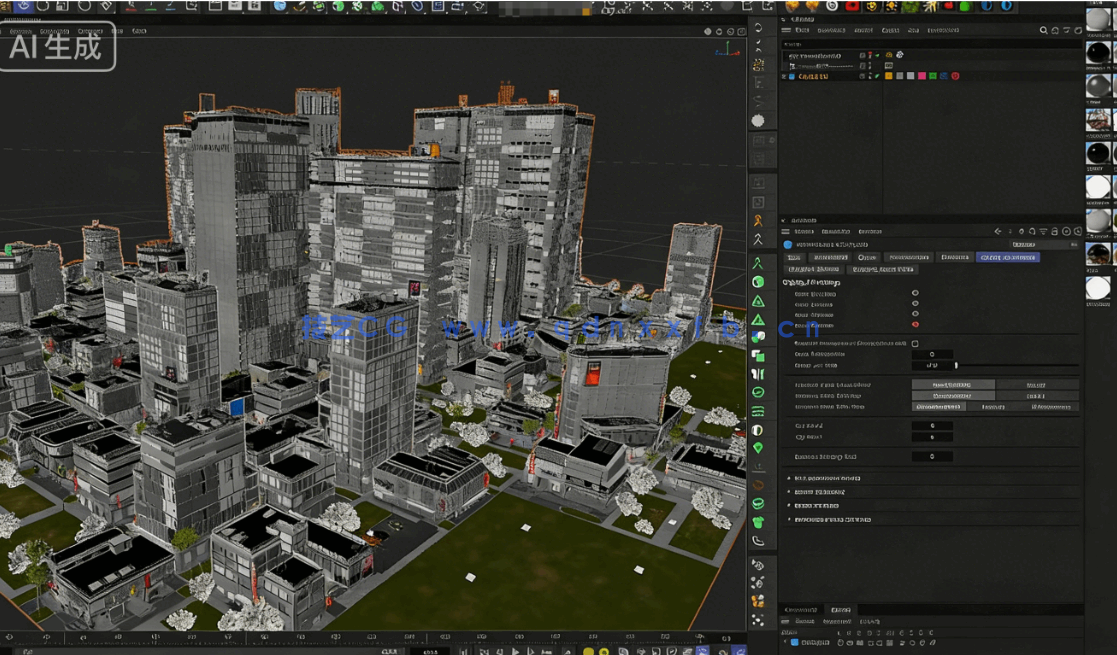This screenshot has height=655, width=1117.
Task: Switch to the highlighted blue tab in the Attributes panel
Action: 1008,258
